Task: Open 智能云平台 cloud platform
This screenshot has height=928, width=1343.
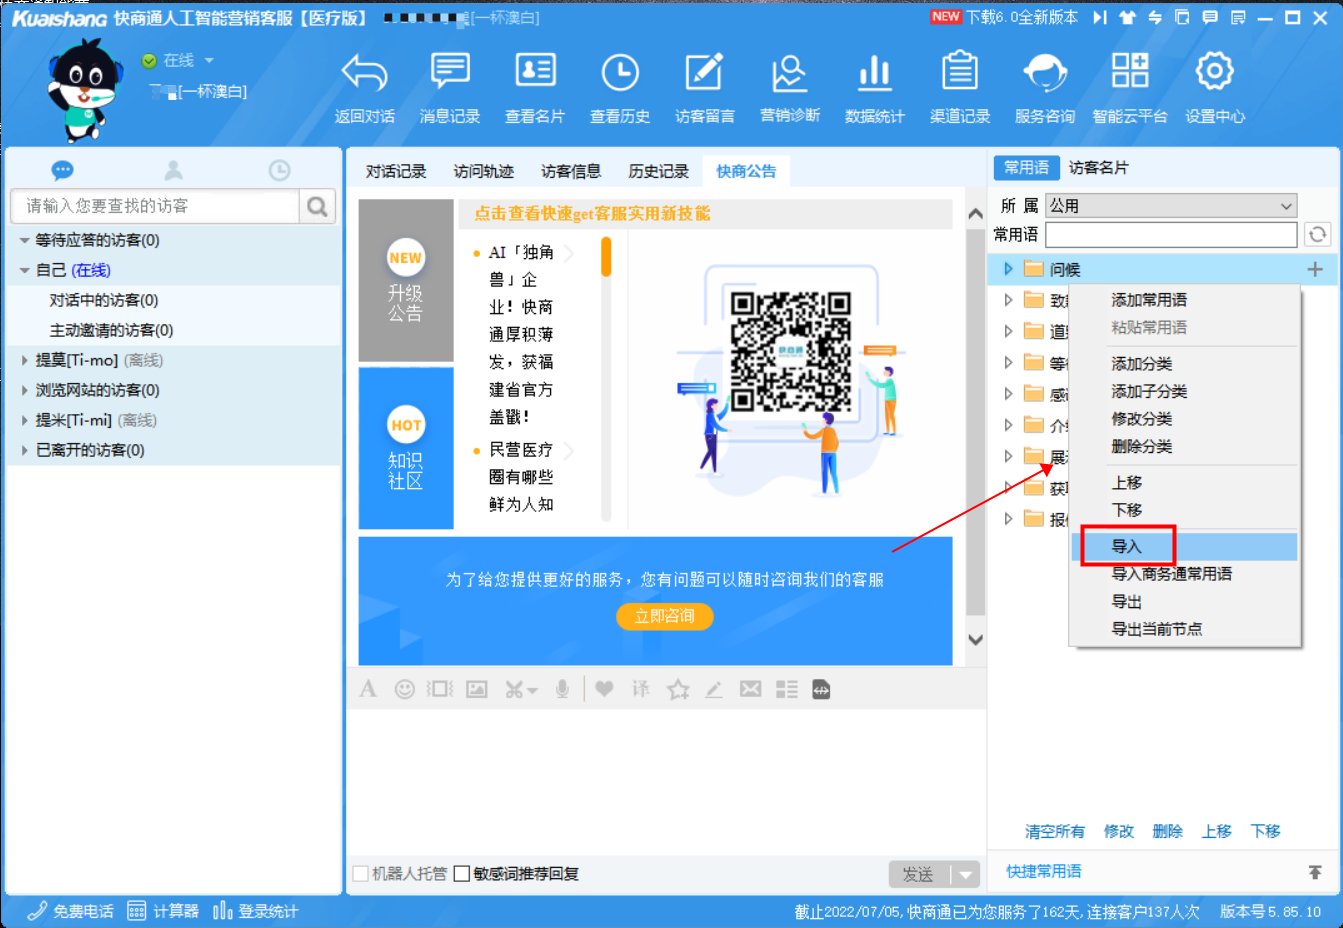Action: coord(1130,89)
